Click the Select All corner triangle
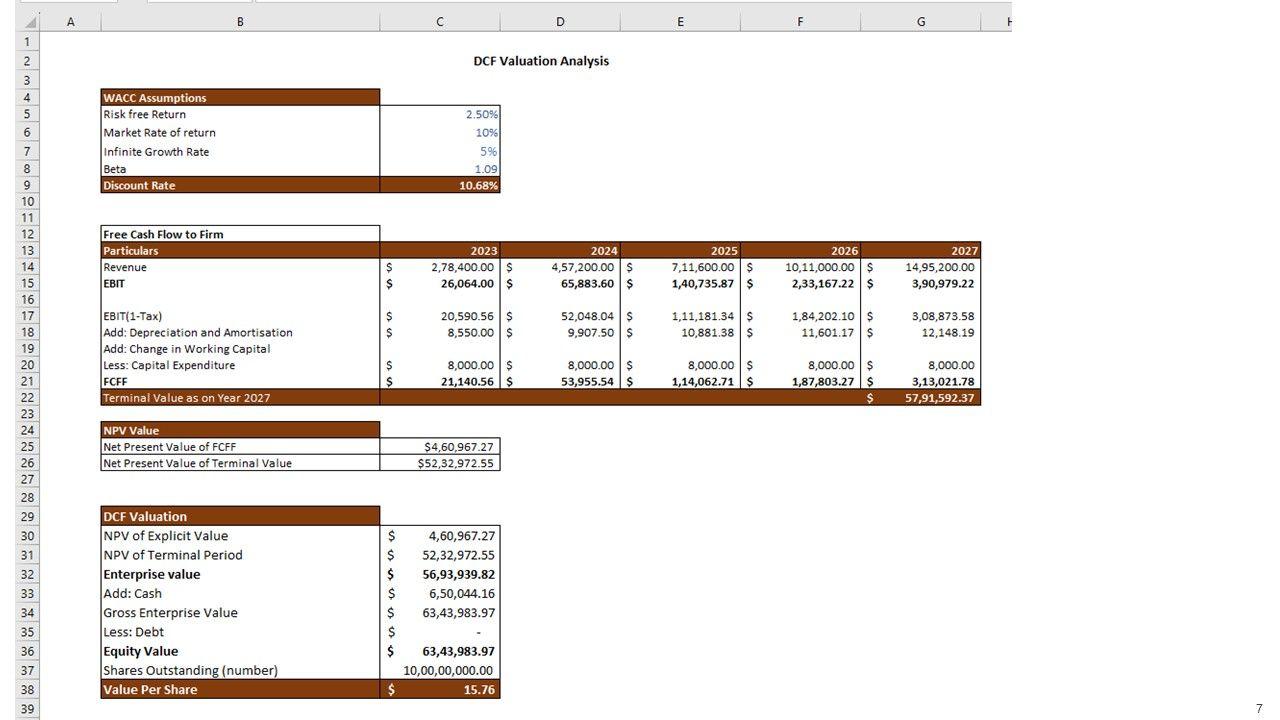The height and width of the screenshot is (720, 1280). pyautogui.click(x=30, y=22)
